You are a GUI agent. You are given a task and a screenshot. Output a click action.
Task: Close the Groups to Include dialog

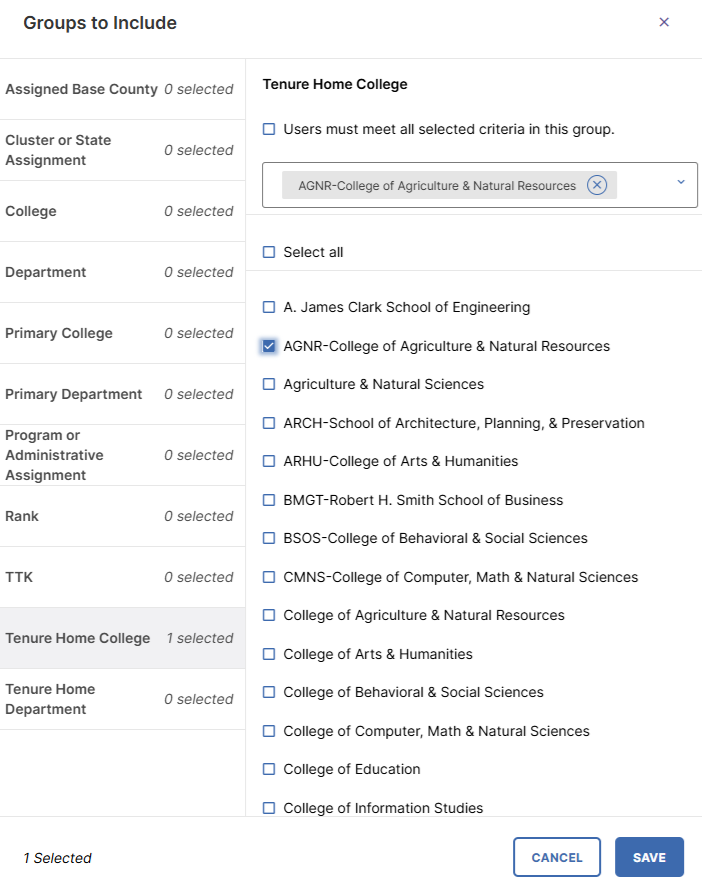(664, 21)
